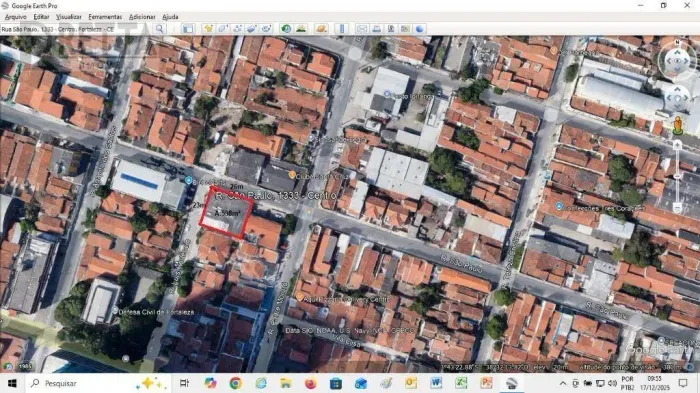Click the Print icon in toolbar
Screen dimensions: 700x393
click(376, 29)
